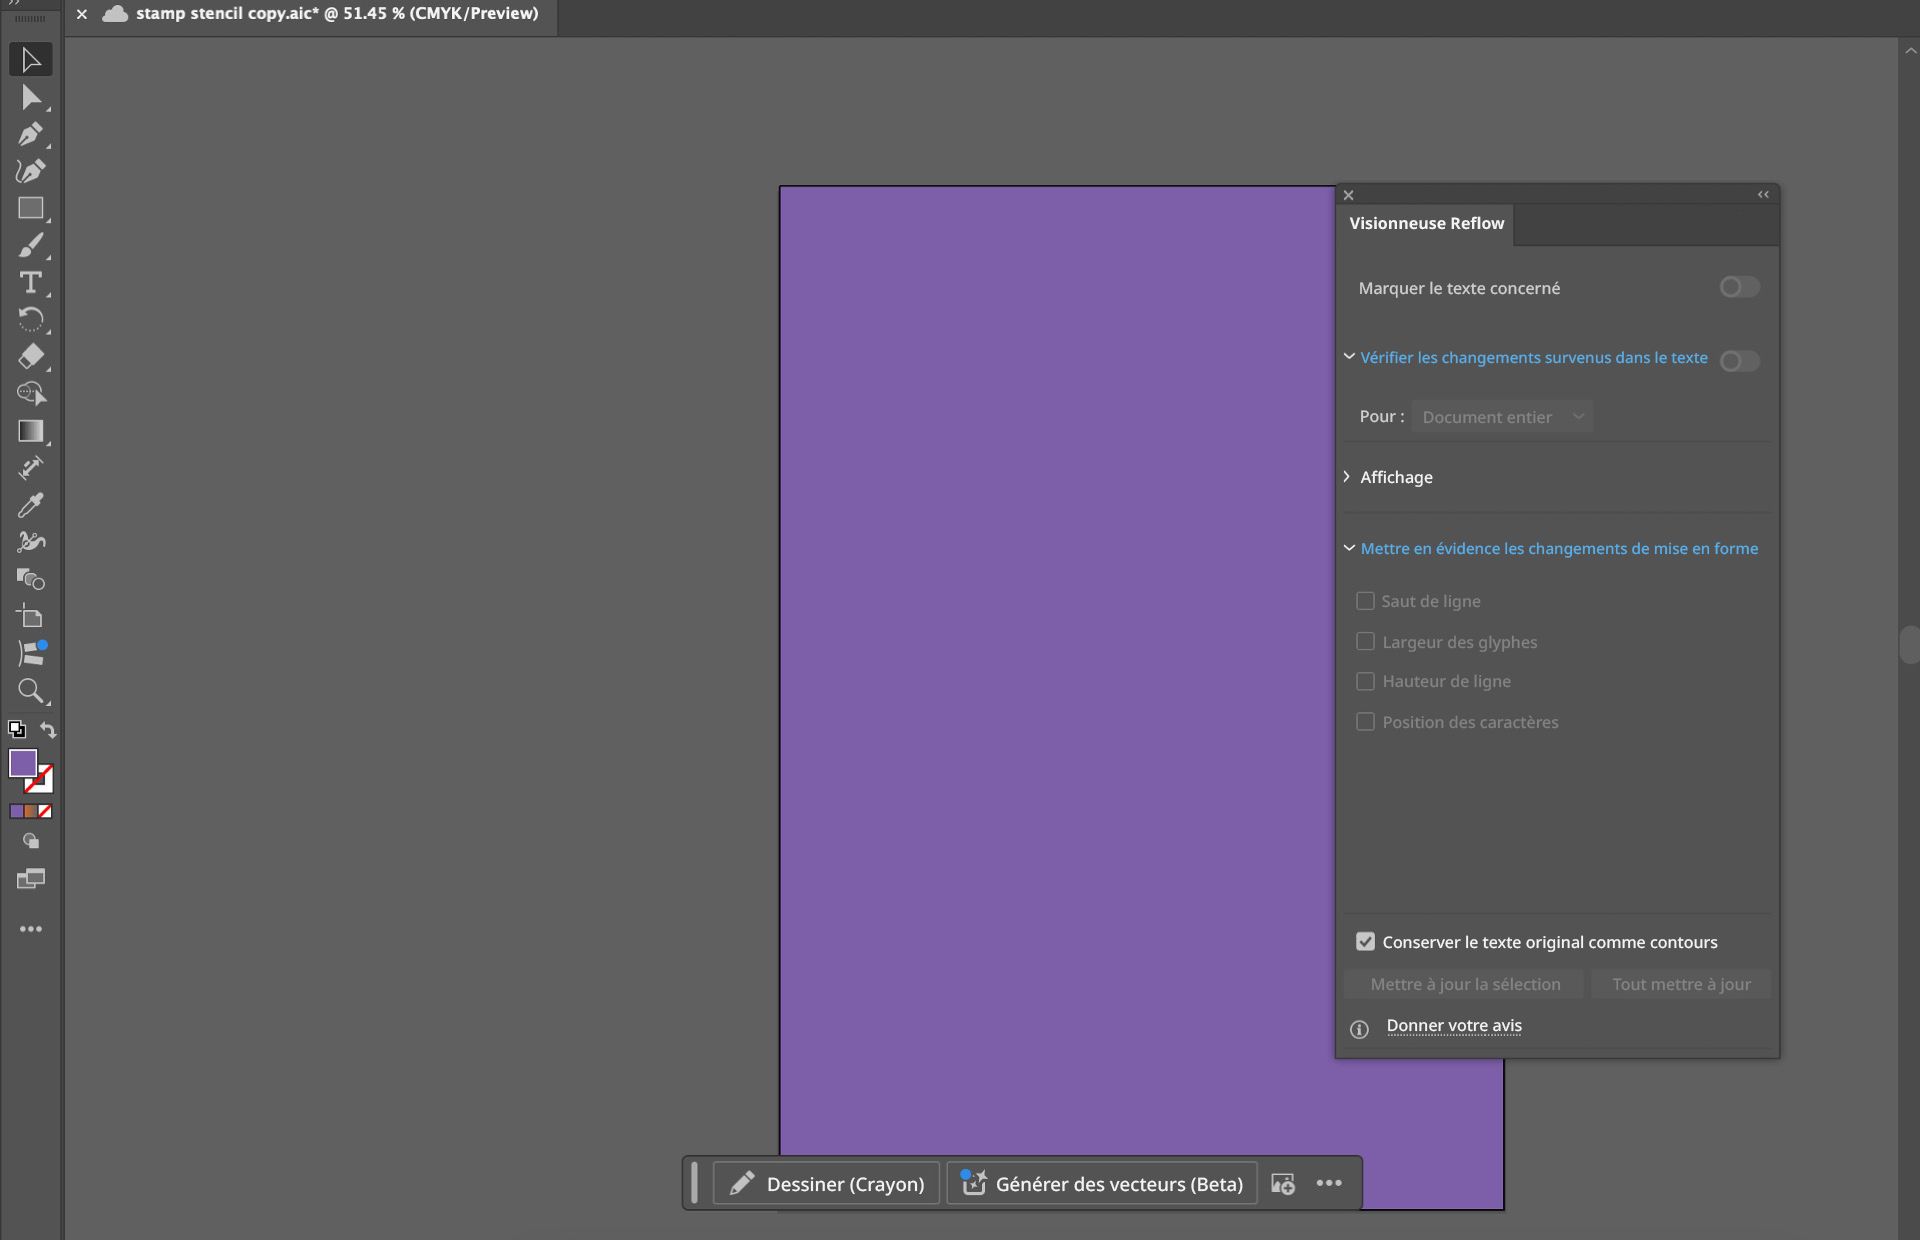Select the Selection tool
This screenshot has width=1920, height=1240.
30,59
